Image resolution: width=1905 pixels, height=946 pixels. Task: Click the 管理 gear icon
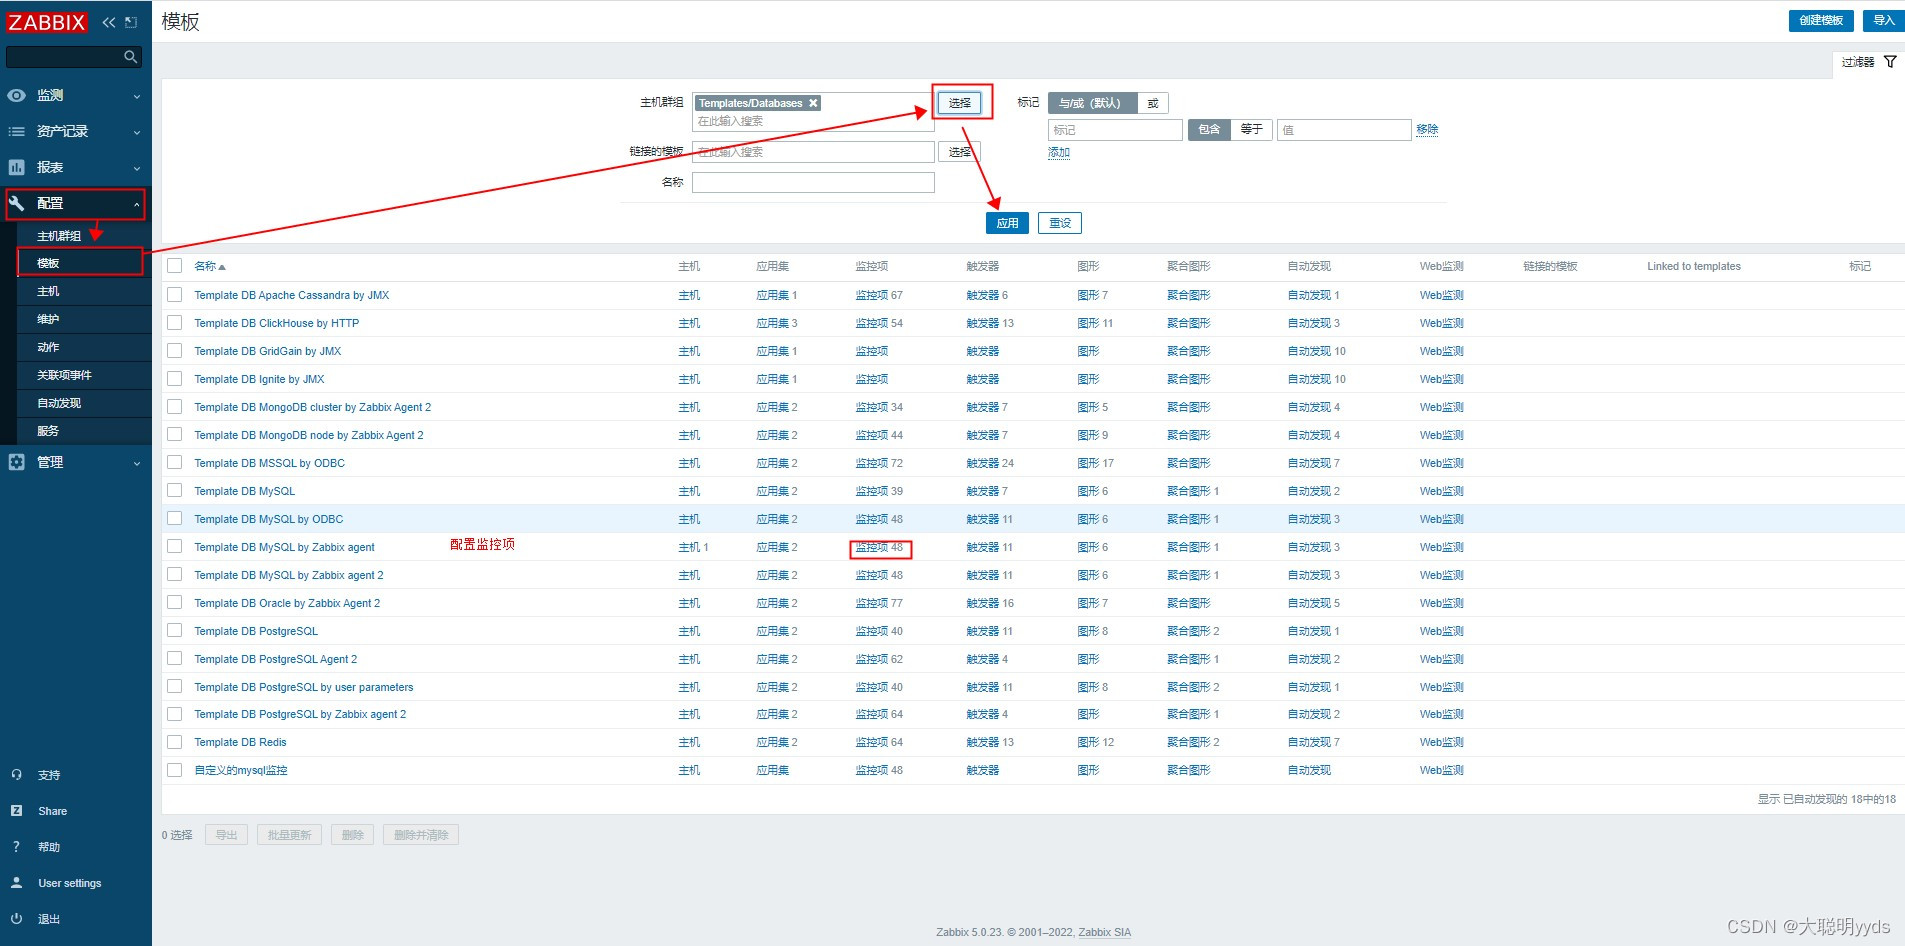[17, 462]
